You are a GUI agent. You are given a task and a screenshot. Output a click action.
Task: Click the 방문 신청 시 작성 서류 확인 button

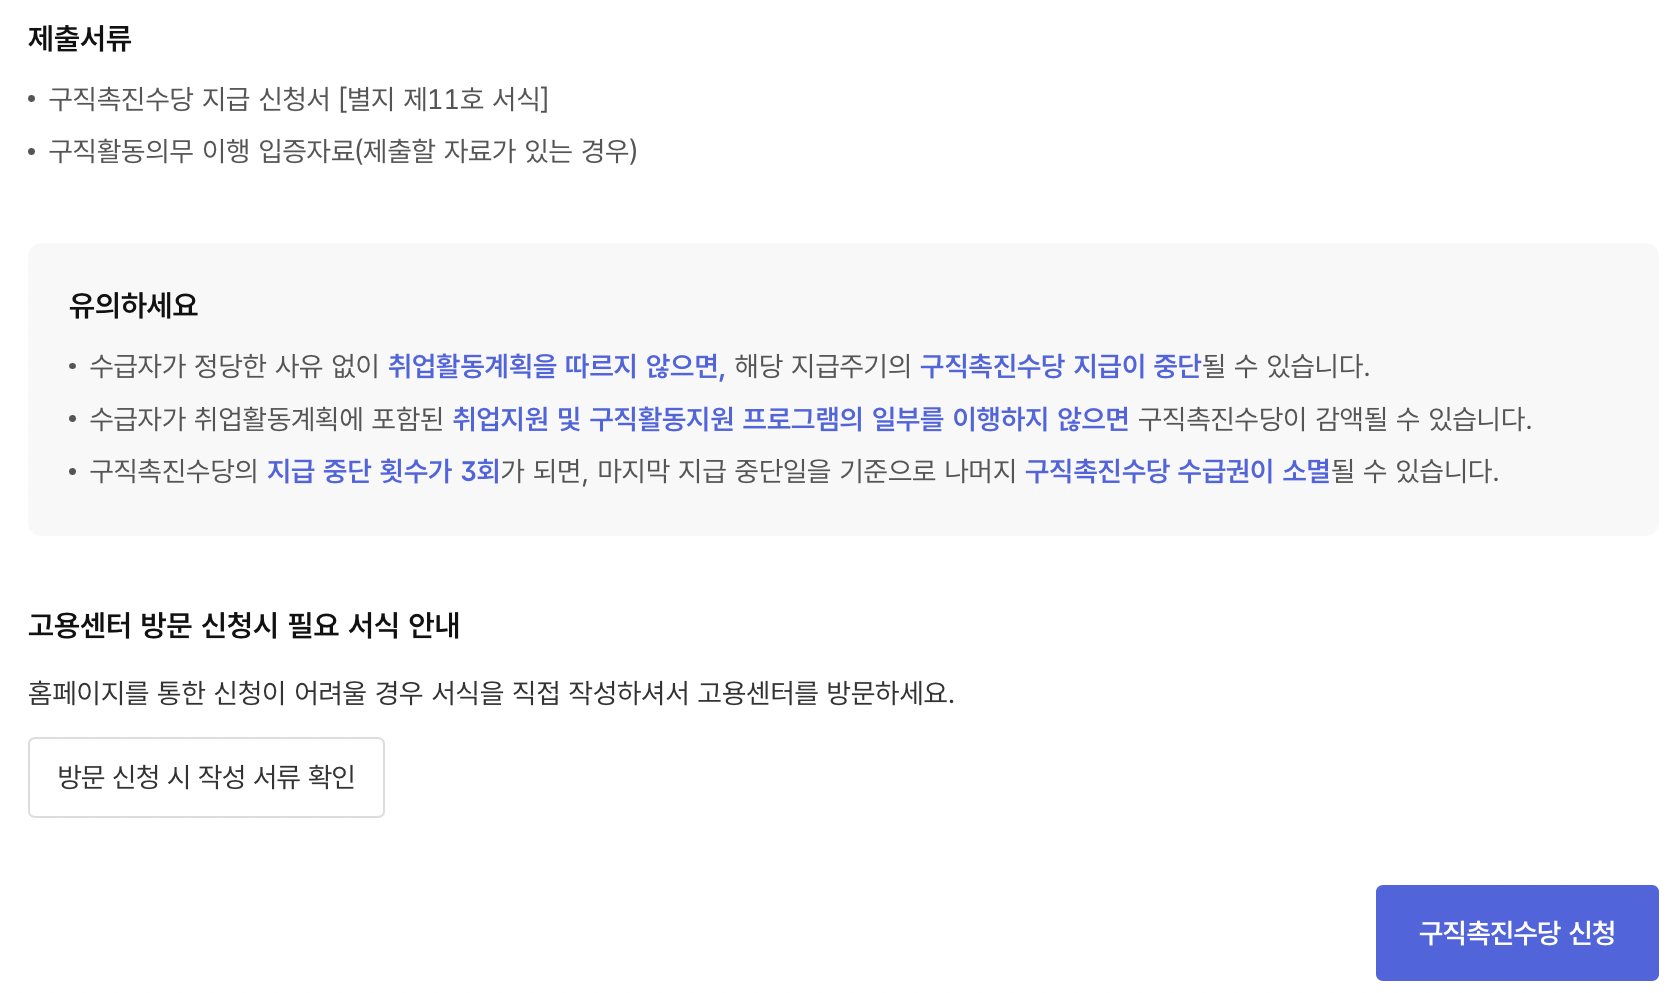click(x=206, y=778)
